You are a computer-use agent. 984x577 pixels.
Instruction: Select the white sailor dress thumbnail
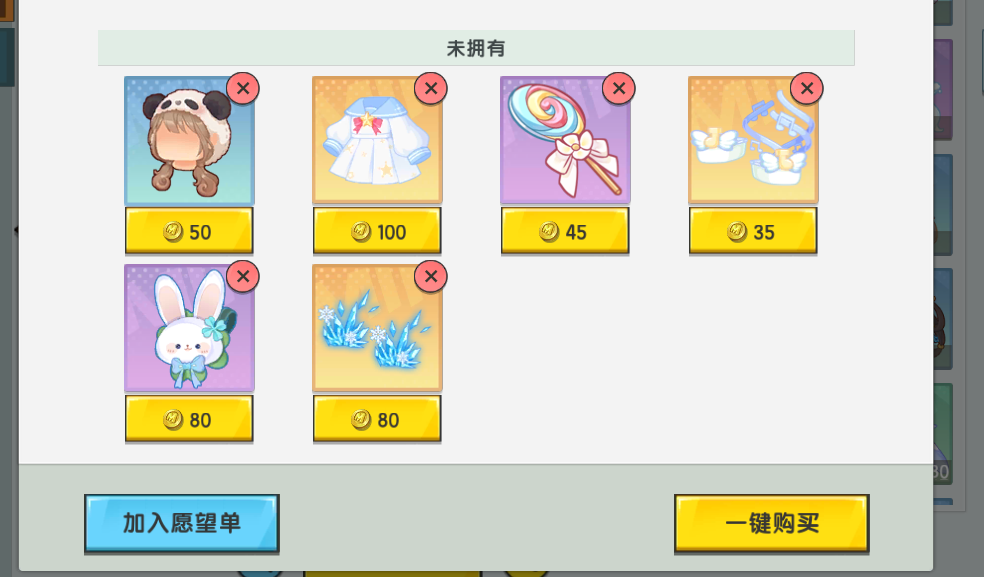click(377, 140)
